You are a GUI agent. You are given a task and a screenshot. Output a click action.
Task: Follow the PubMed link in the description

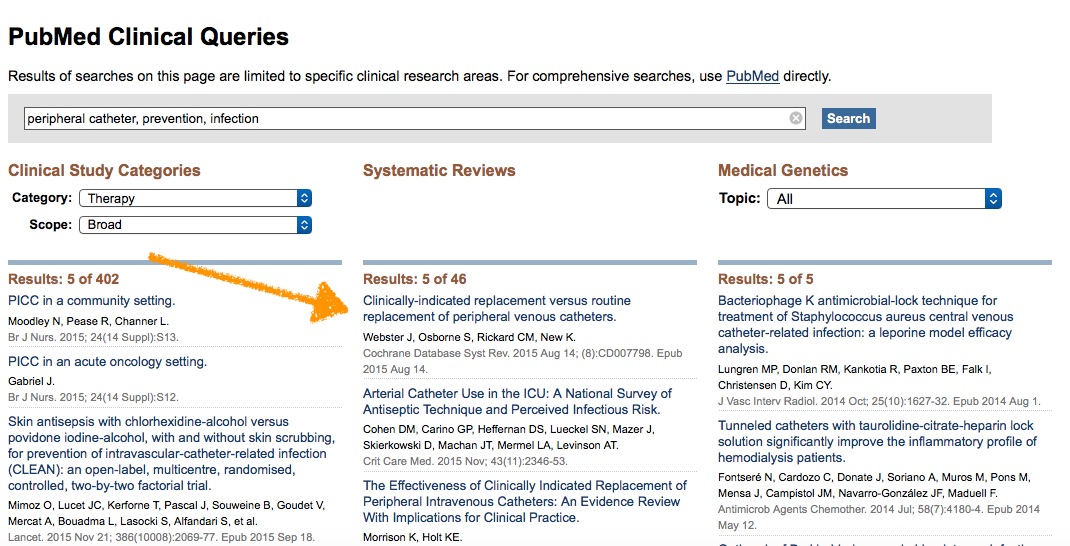[x=752, y=76]
